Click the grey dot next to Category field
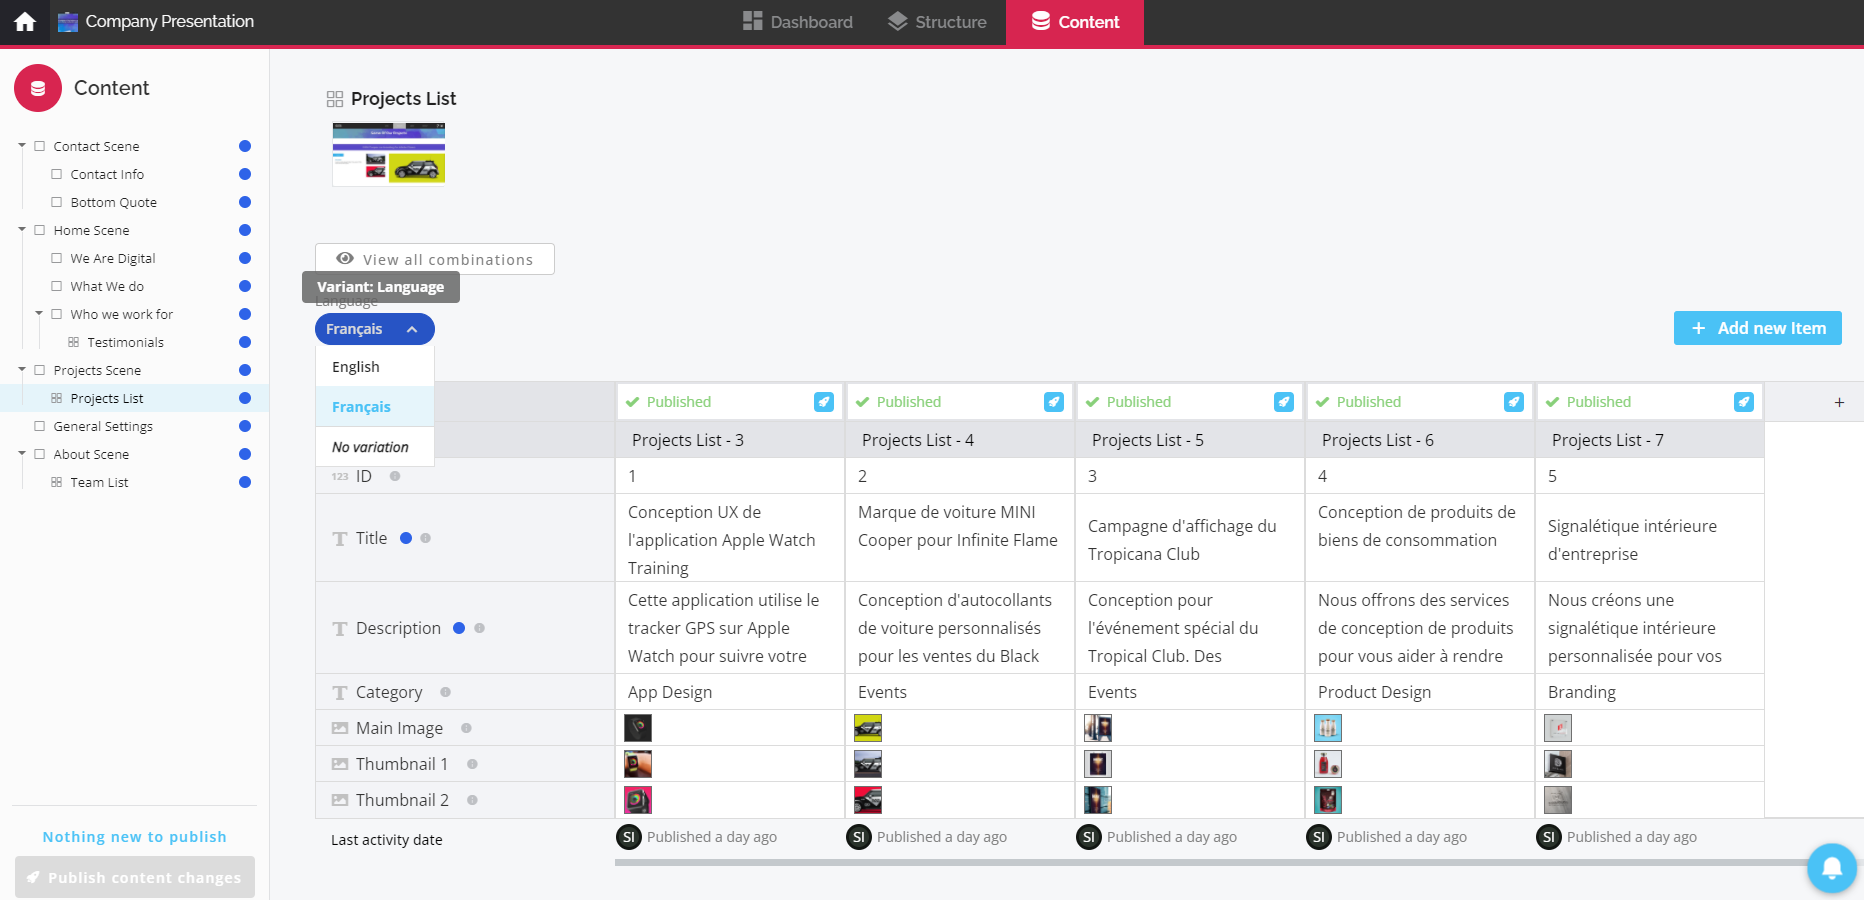1864x900 pixels. click(445, 692)
